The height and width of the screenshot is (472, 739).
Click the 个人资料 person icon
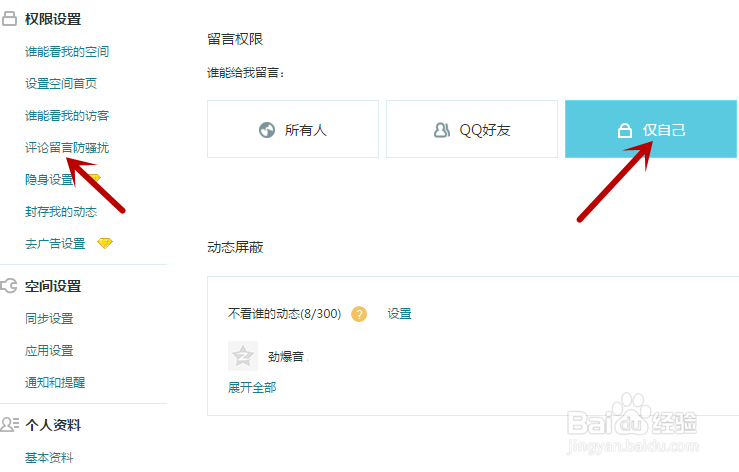9,425
